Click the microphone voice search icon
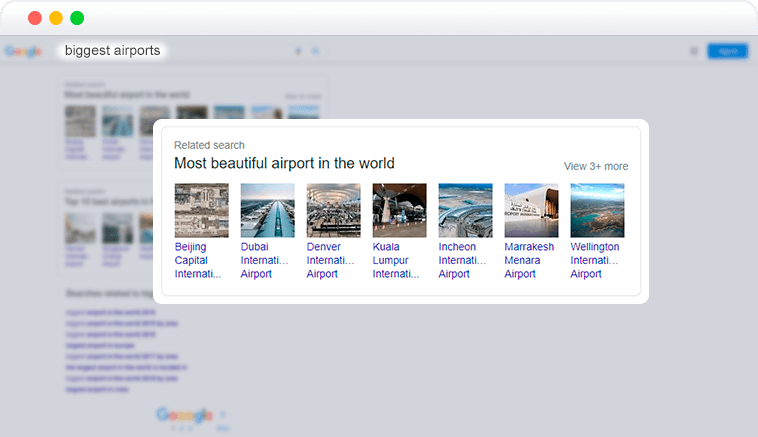The height and width of the screenshot is (437, 758). [x=298, y=51]
